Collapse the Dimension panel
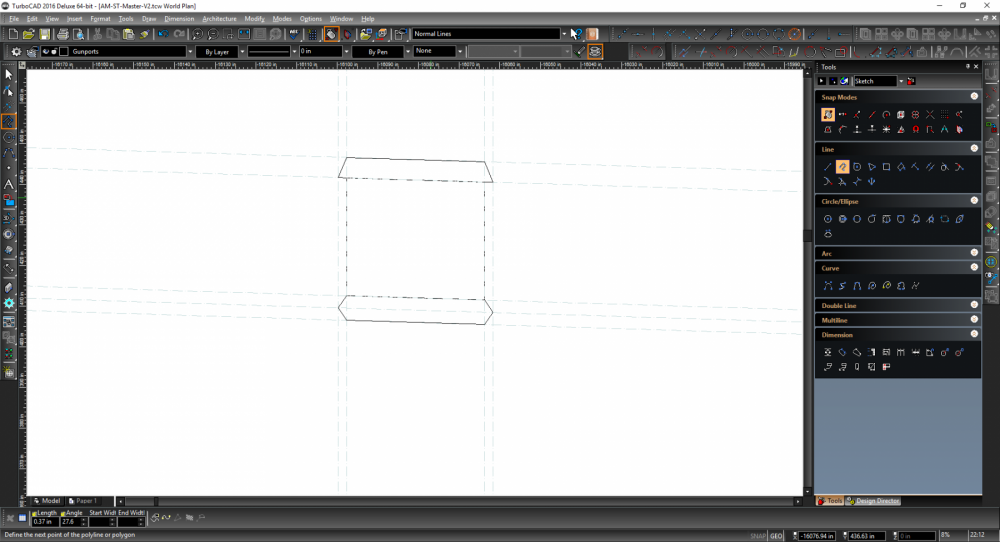This screenshot has width=1000, height=542. click(x=974, y=334)
